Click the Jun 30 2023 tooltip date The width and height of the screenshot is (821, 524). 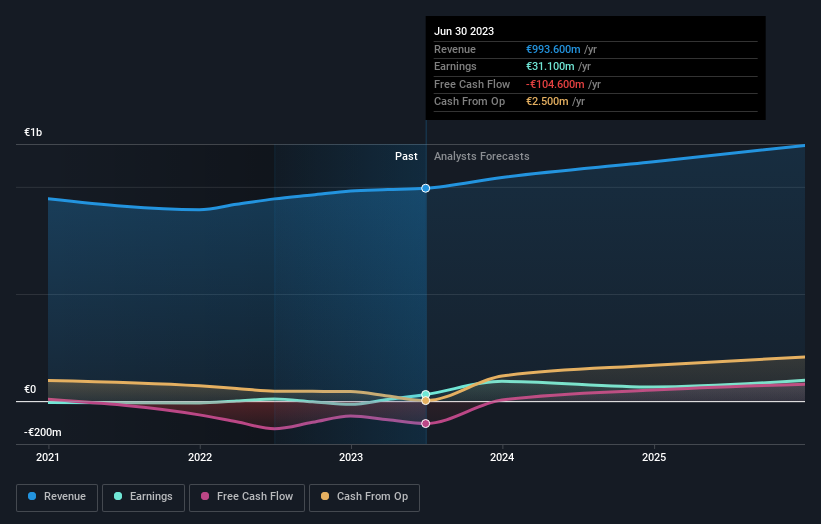464,31
